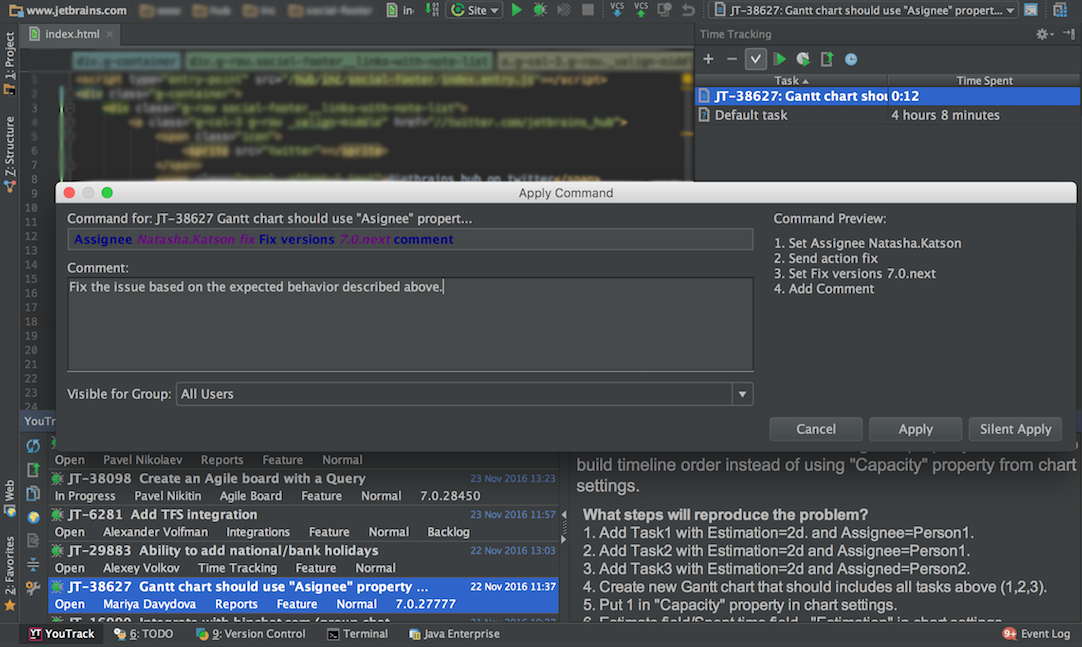This screenshot has width=1082, height=647.
Task: Close the index.html editor tab
Action: (110, 34)
